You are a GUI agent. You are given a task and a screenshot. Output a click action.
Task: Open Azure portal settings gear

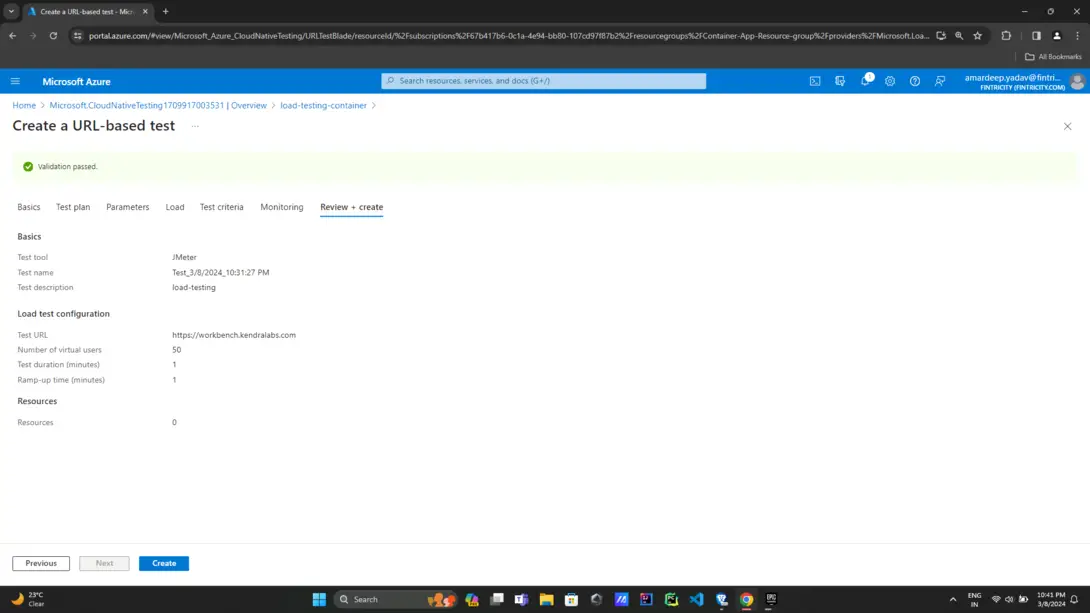coord(890,81)
